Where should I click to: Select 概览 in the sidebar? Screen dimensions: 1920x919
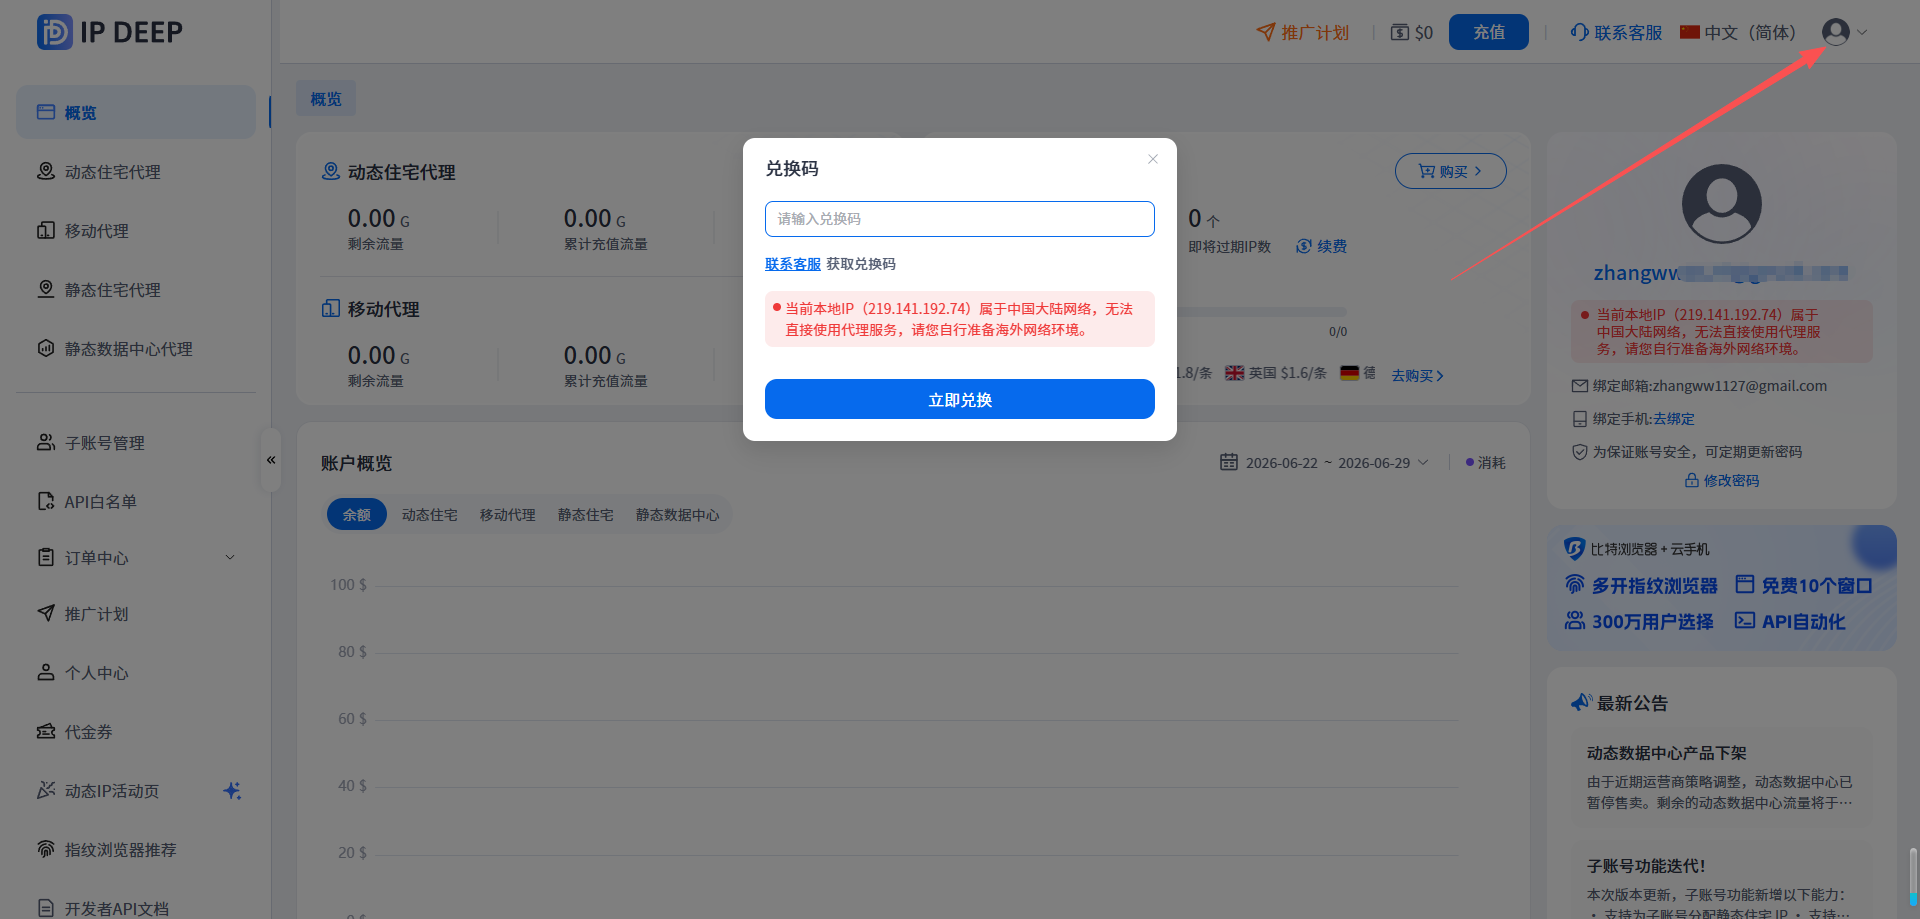coord(136,112)
